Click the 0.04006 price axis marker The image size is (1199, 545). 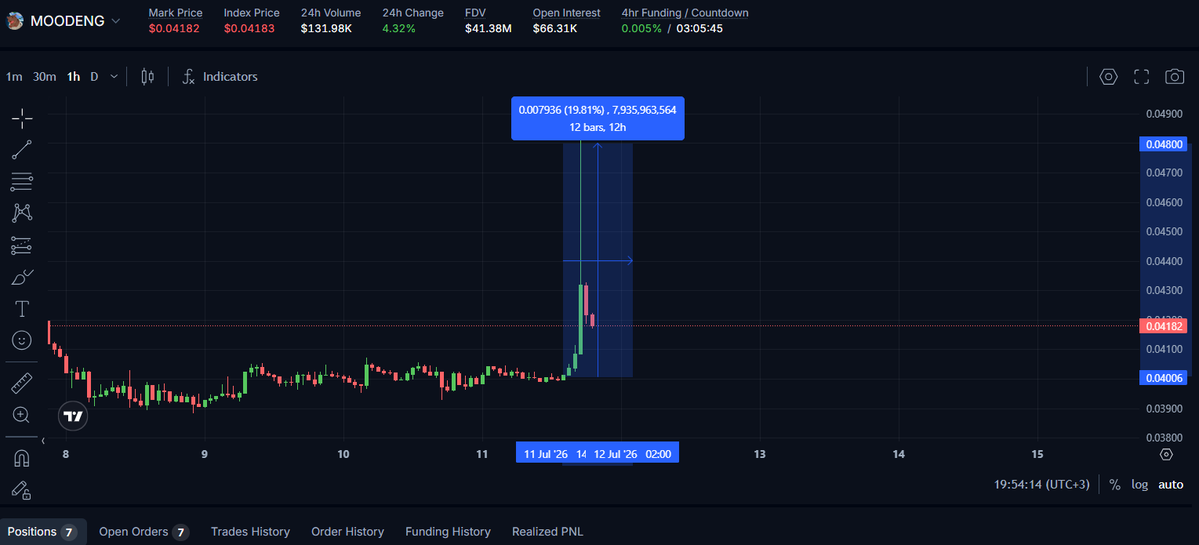[1164, 378]
